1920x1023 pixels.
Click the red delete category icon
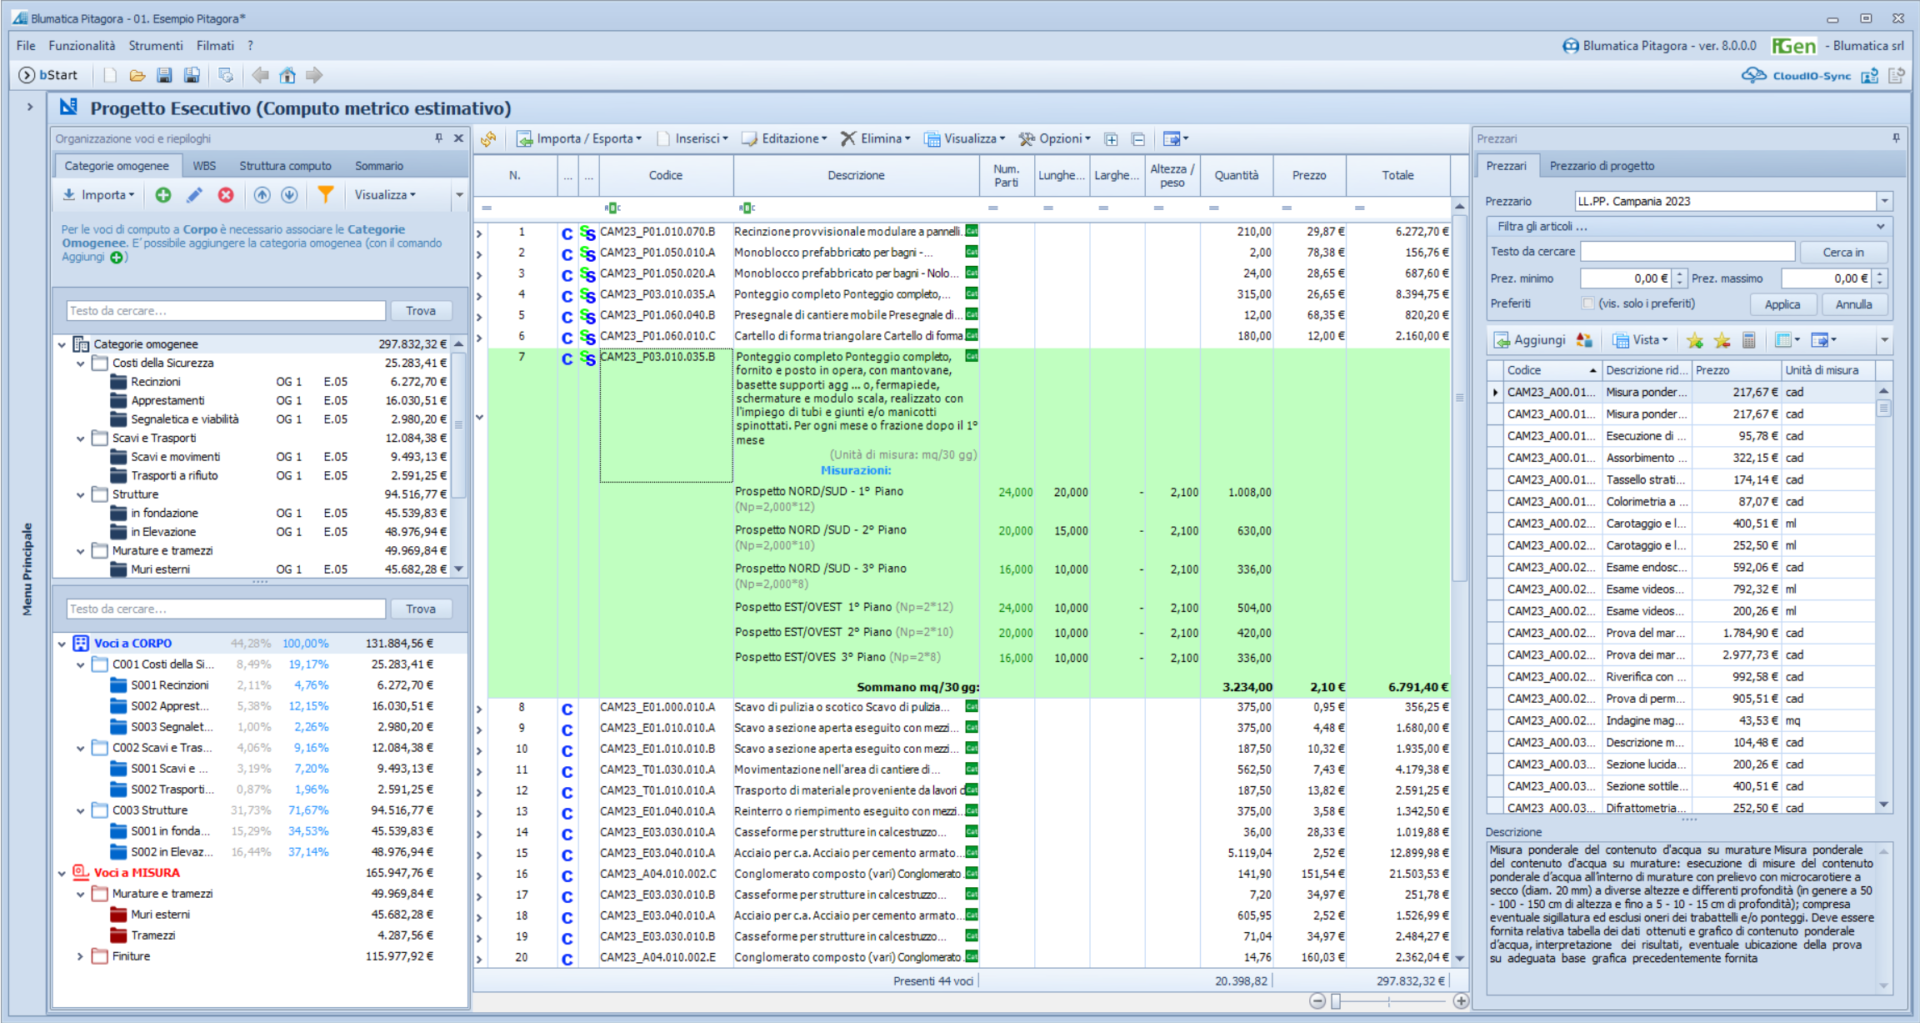pyautogui.click(x=226, y=195)
